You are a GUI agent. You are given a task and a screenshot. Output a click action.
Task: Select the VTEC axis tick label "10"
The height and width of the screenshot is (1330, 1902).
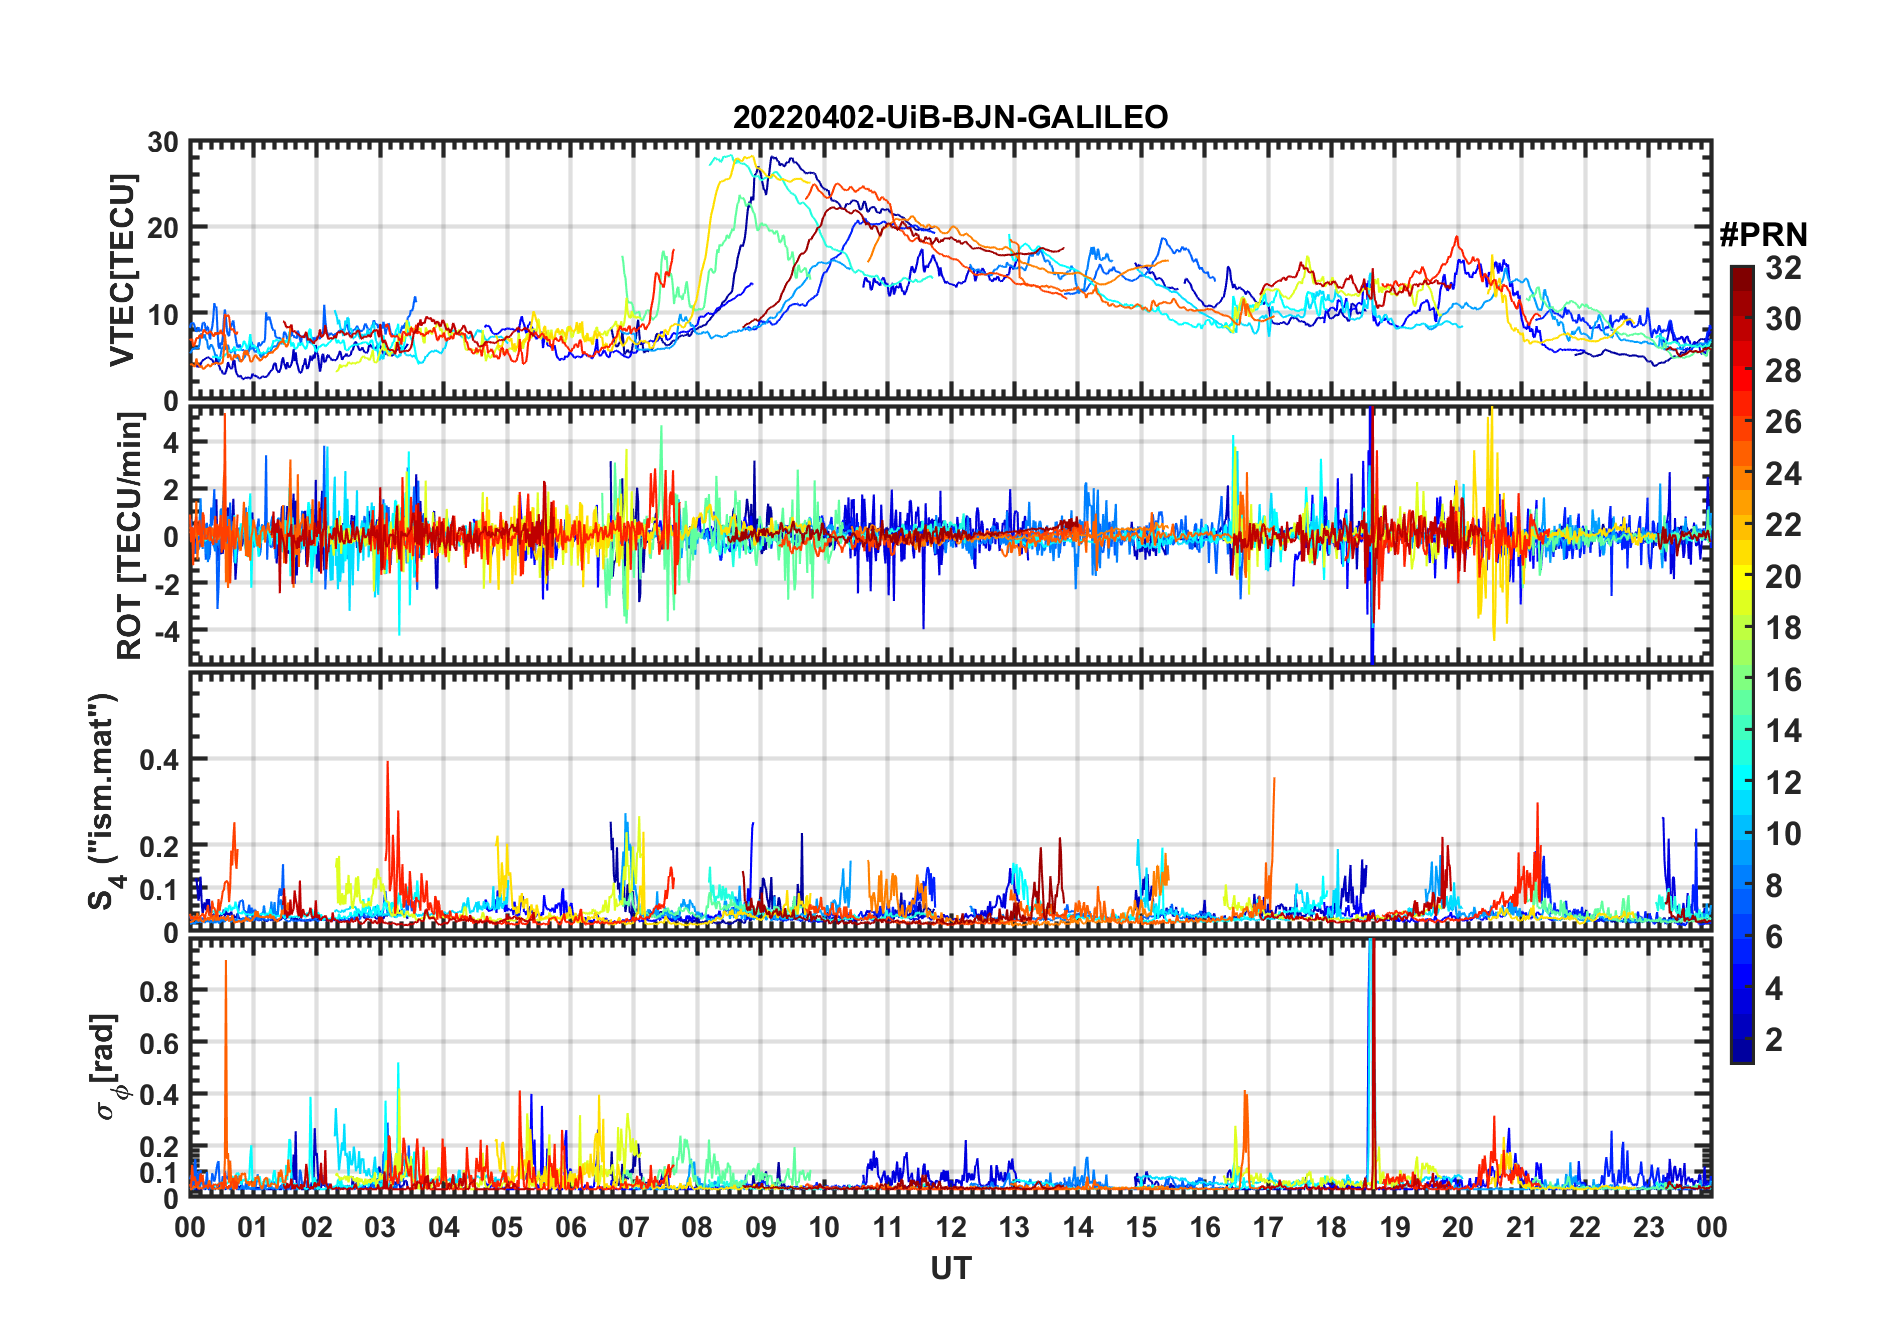[x=162, y=315]
